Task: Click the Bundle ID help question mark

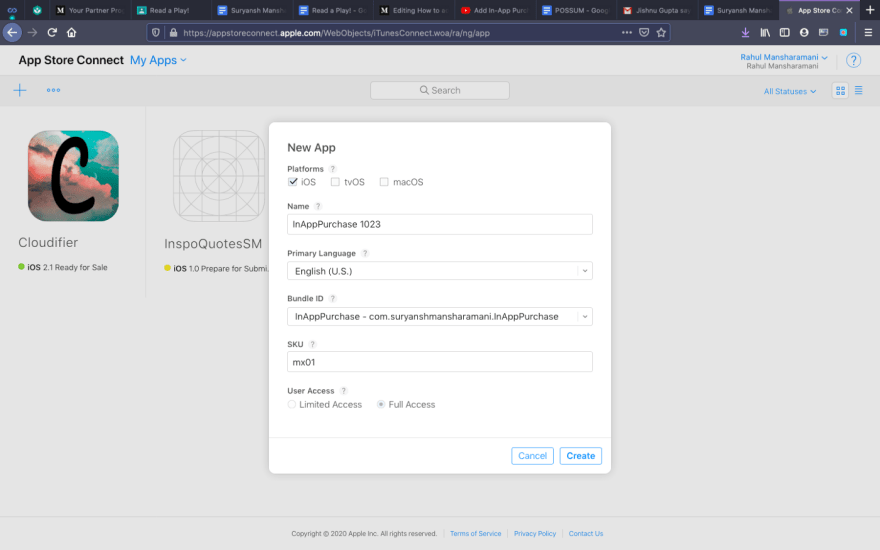Action: click(332, 299)
